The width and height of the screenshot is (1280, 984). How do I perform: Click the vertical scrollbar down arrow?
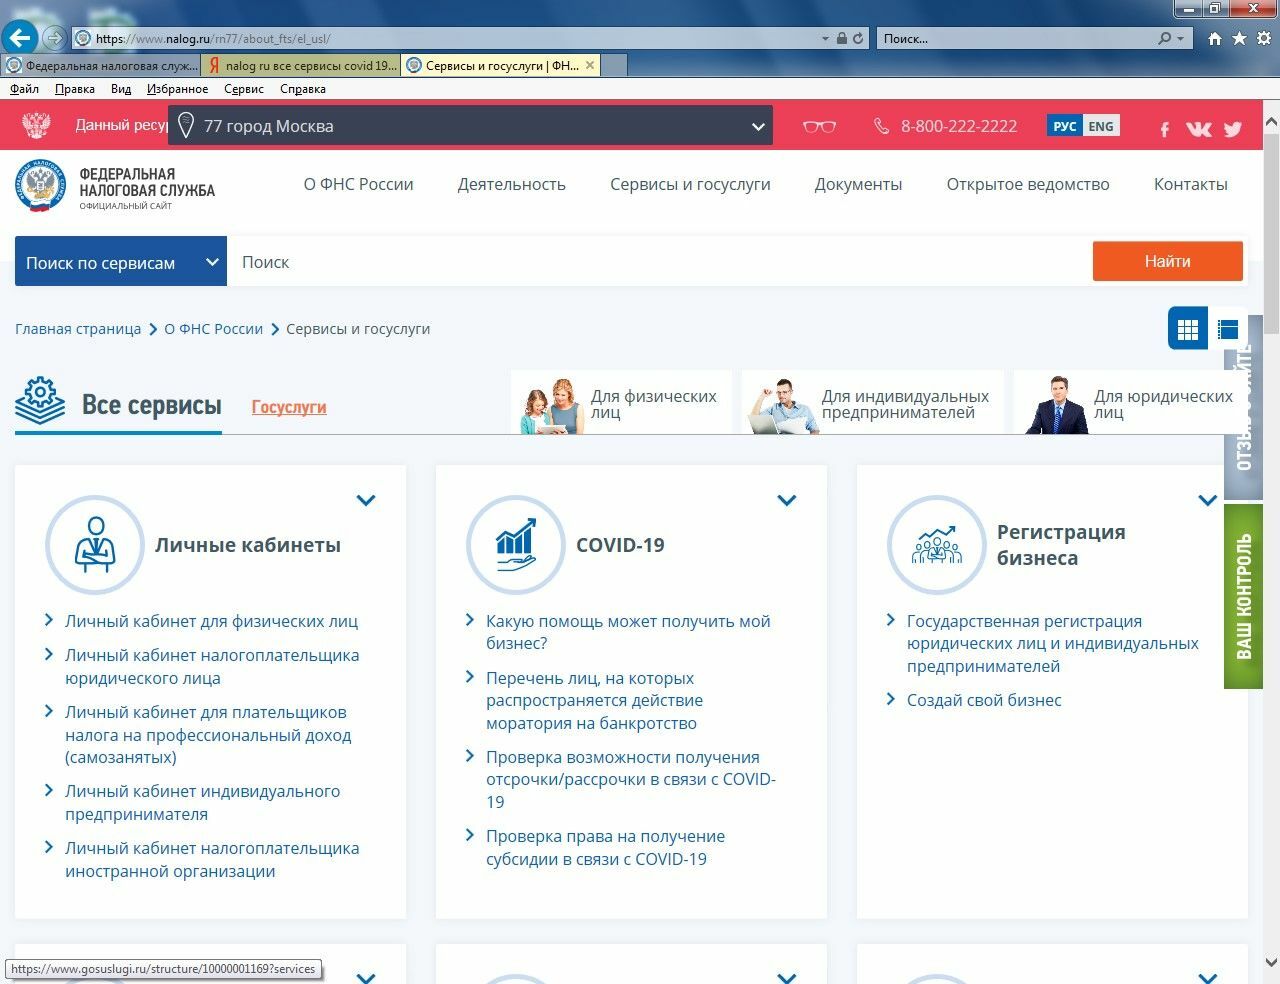pos(1271,962)
